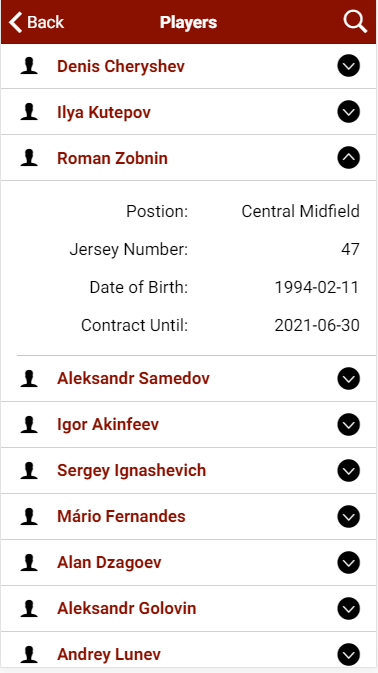Expand Aleksandr Golovin's details chevron
Image resolution: width=378 pixels, height=673 pixels.
348,608
